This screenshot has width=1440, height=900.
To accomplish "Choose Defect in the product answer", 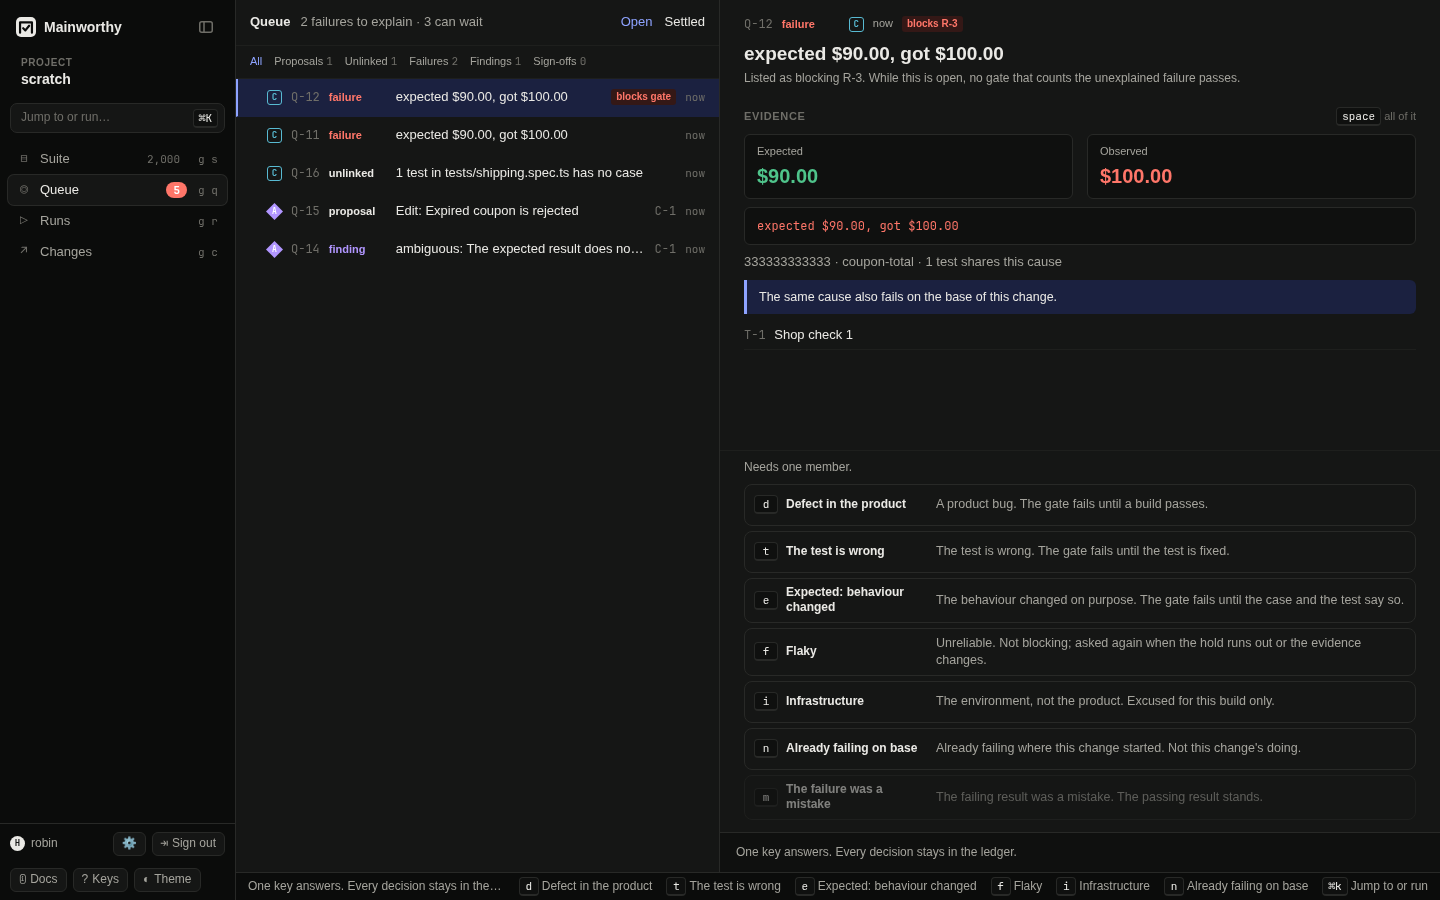I will pyautogui.click(x=1080, y=505).
